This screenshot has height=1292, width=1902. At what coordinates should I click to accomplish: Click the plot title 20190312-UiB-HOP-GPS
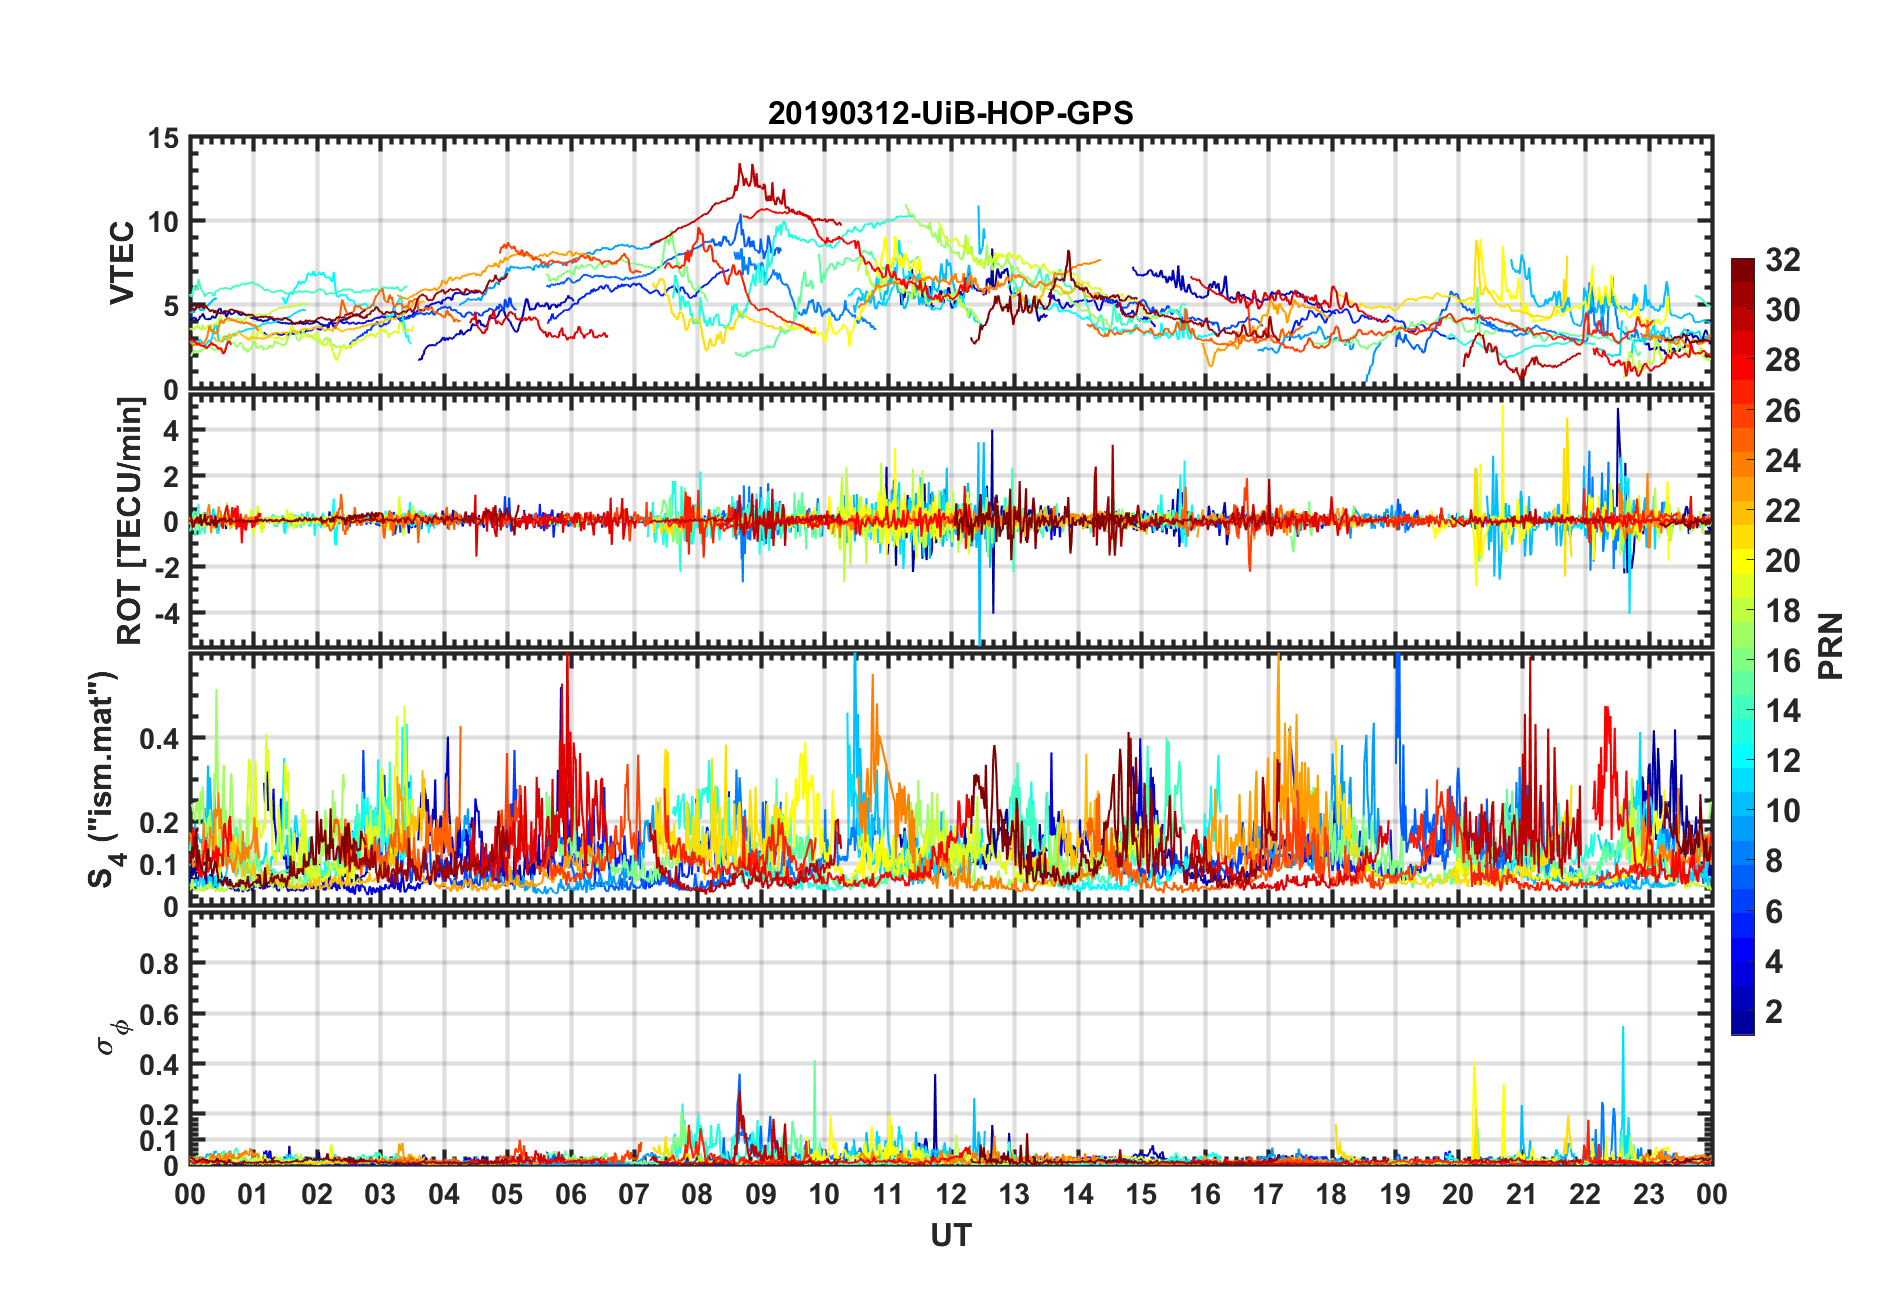coord(950,113)
